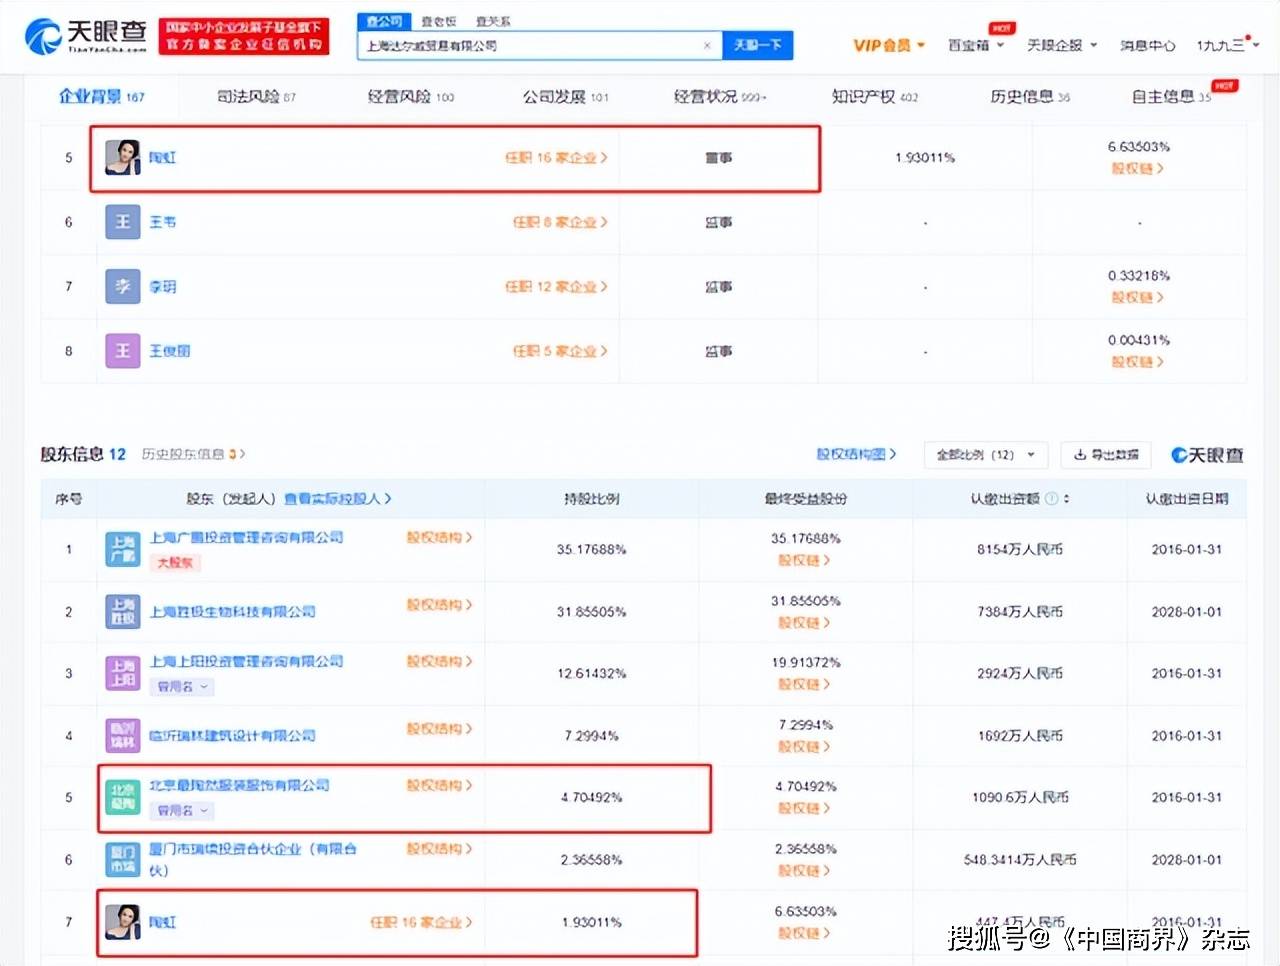Switch to the 查老板 search tab
The width and height of the screenshot is (1280, 966).
click(438, 21)
